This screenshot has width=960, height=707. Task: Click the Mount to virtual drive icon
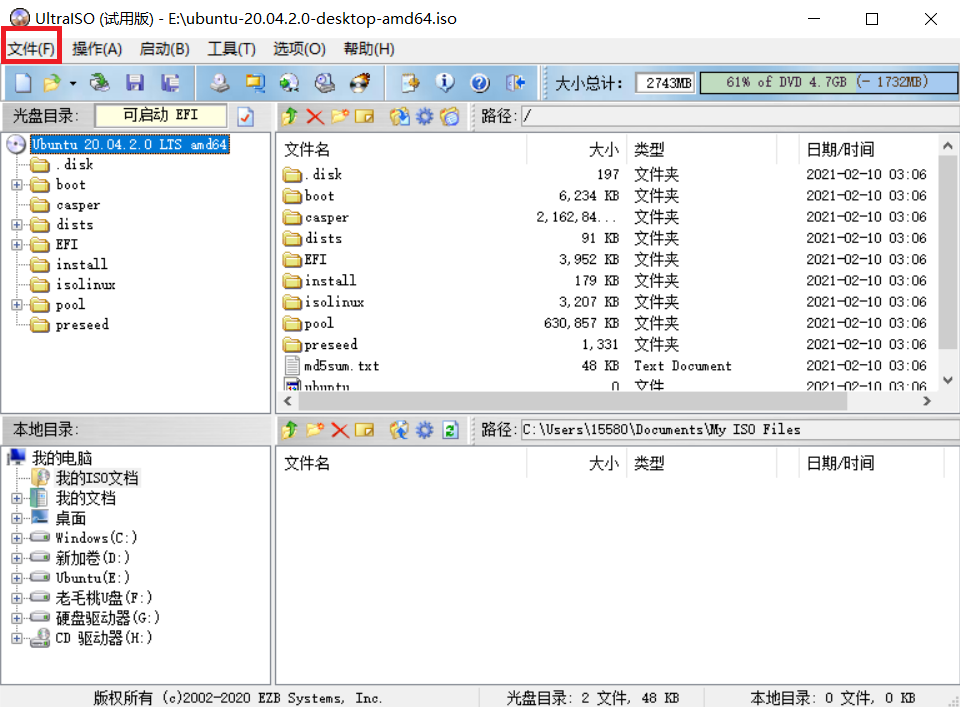tap(324, 83)
